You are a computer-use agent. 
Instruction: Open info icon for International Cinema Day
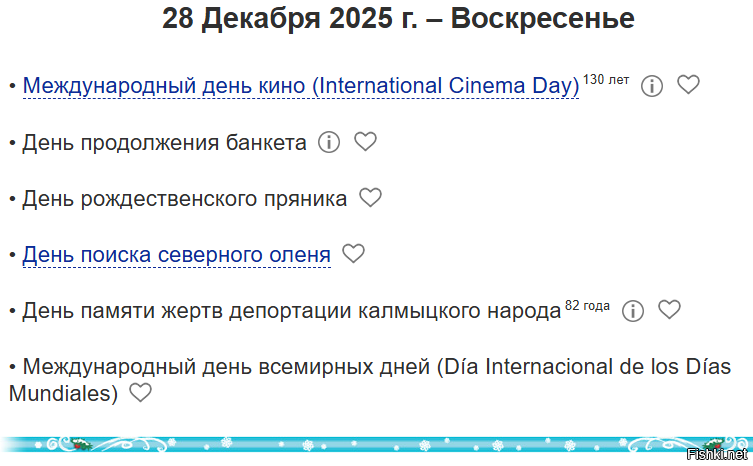click(x=652, y=86)
